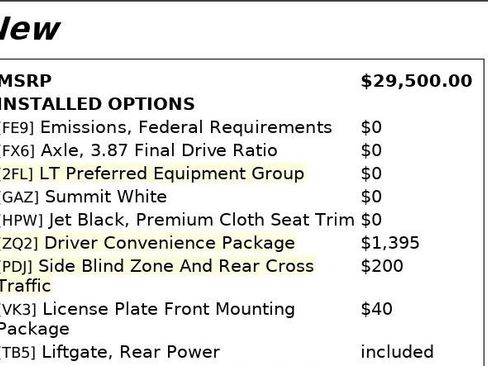Click the word Traffic on the wrapped line

25,286
